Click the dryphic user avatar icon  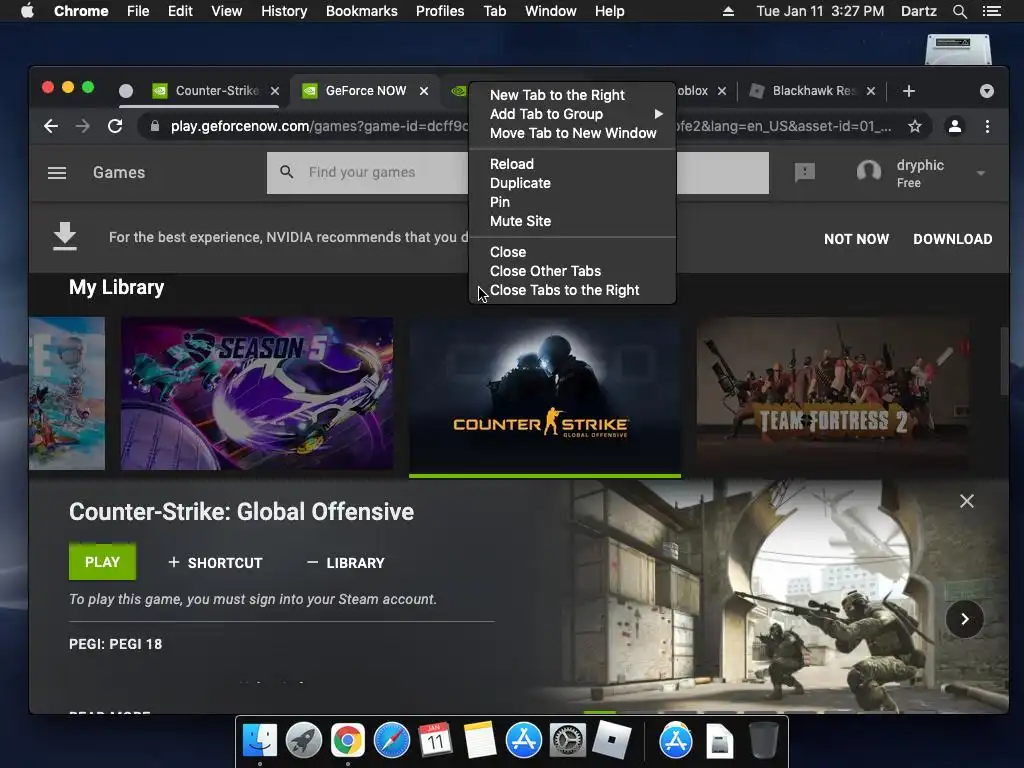pos(869,172)
